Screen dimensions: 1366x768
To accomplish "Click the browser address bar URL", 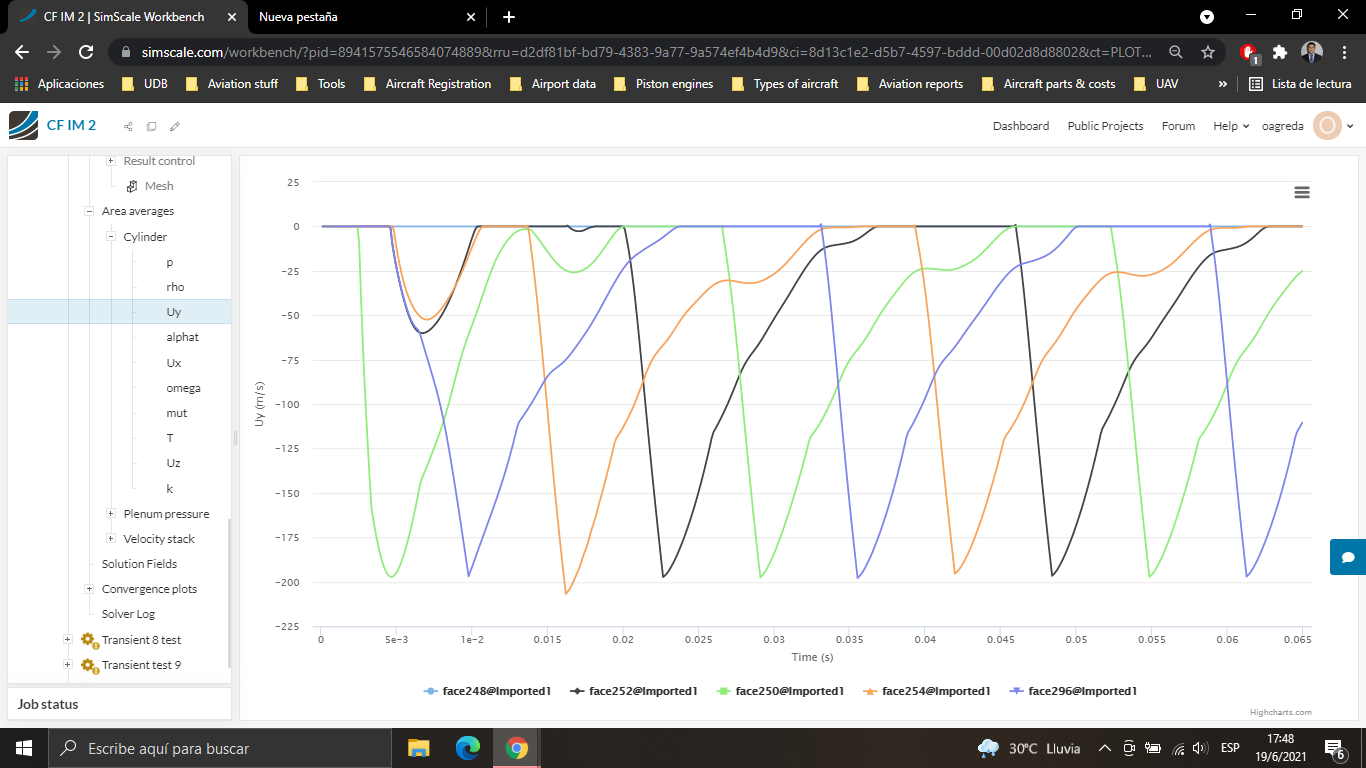I will point(646,52).
